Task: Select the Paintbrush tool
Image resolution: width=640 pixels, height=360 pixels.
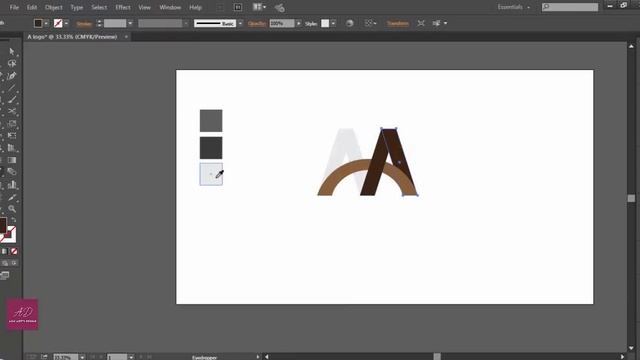Action: point(12,100)
